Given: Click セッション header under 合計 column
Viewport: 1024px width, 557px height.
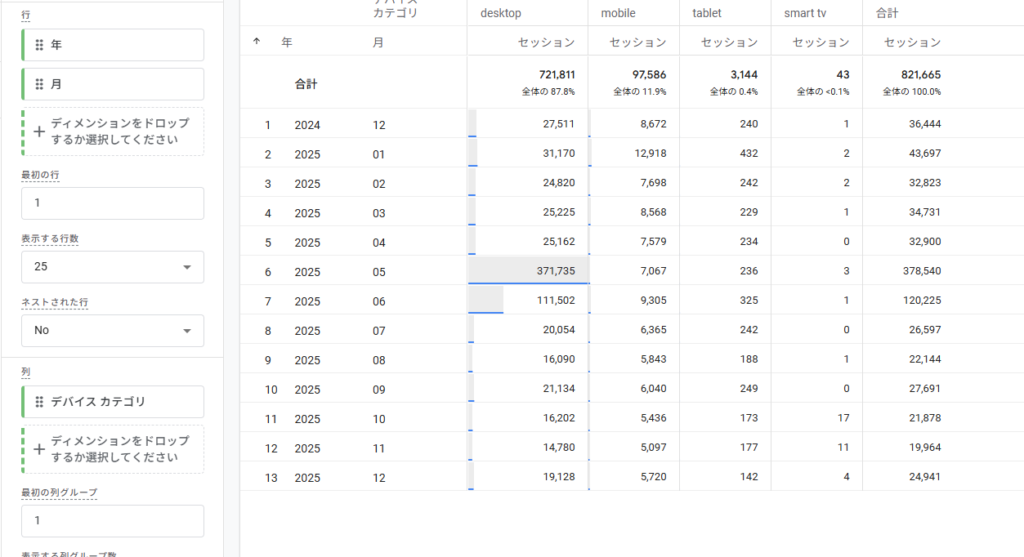Looking at the screenshot, I should click(x=912, y=42).
